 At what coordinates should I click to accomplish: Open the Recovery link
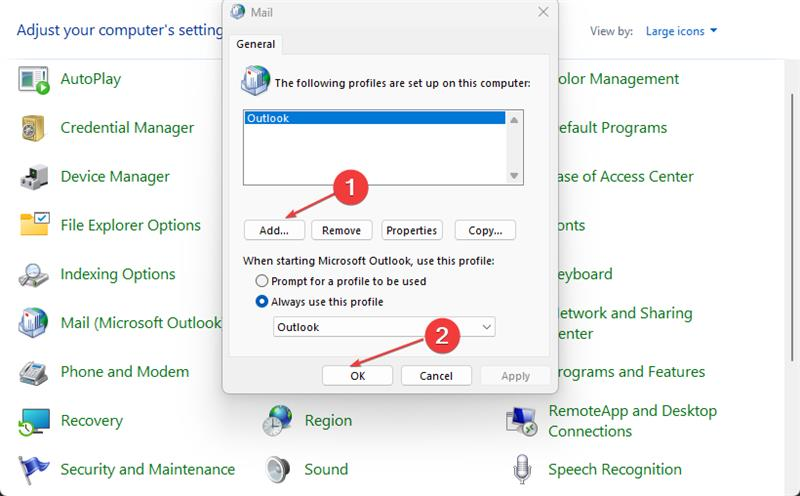(x=92, y=420)
